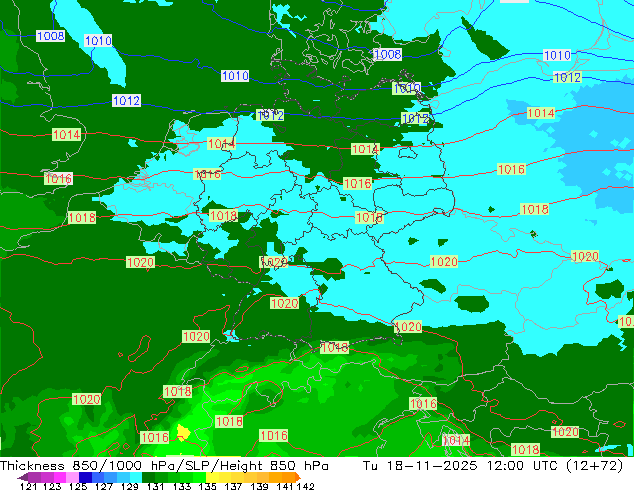Click the time '12:00 UTC'
634x490 pixels.
point(524,466)
